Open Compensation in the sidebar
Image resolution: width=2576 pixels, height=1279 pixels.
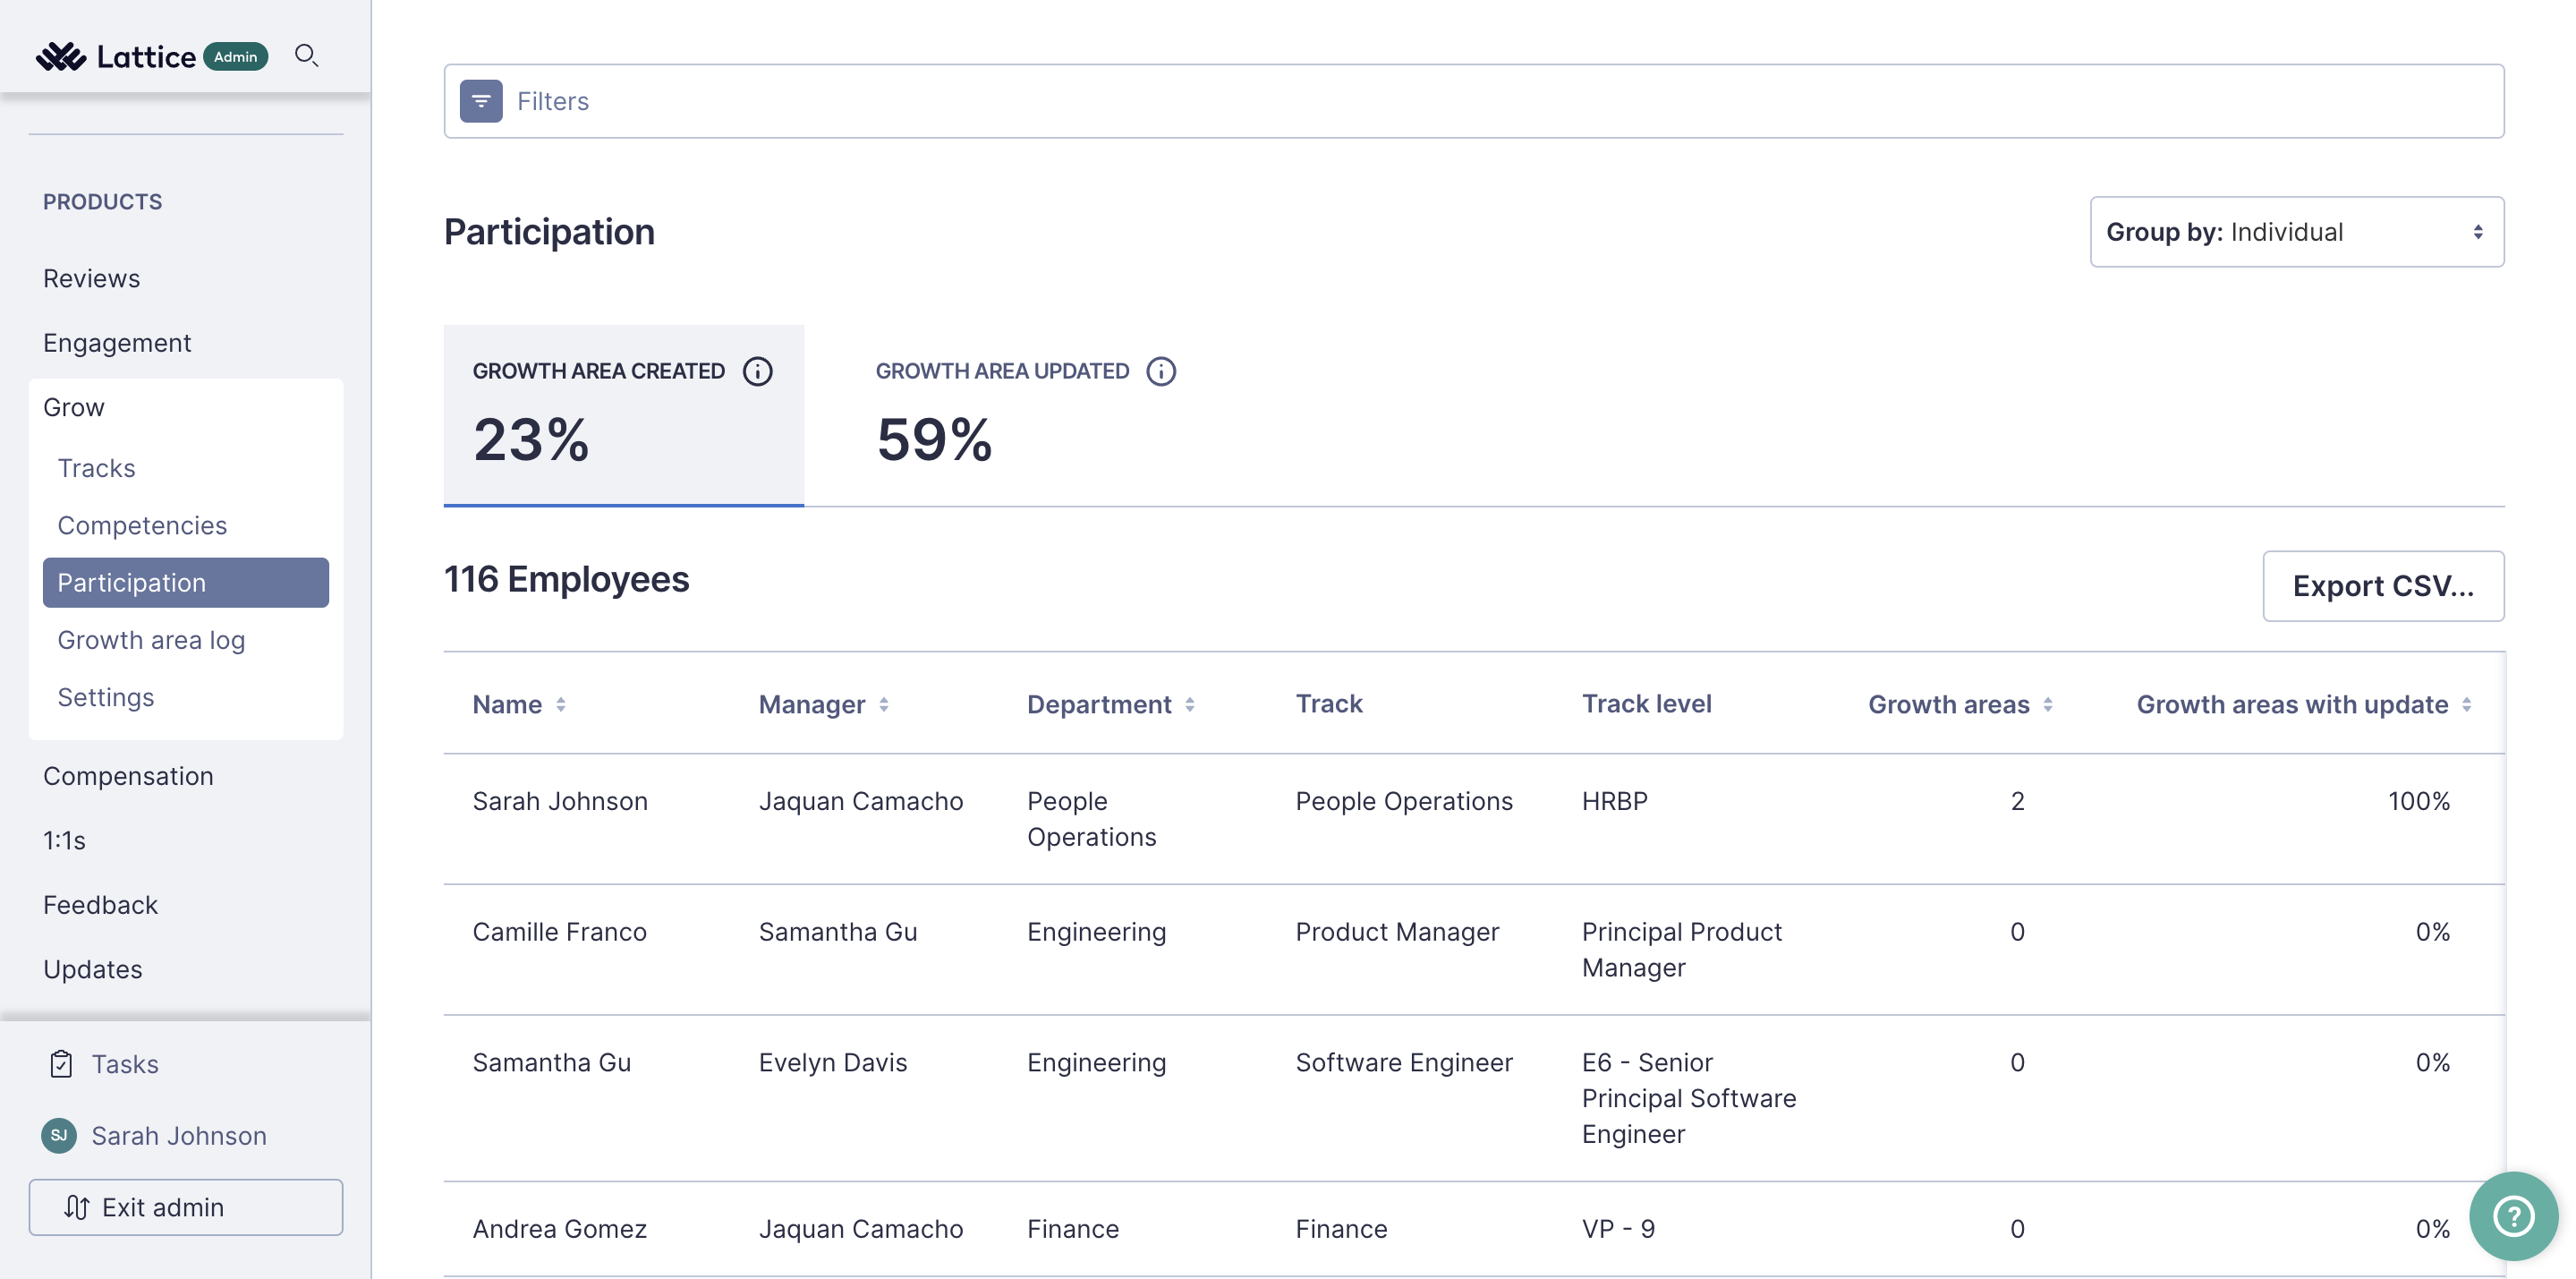[x=128, y=776]
